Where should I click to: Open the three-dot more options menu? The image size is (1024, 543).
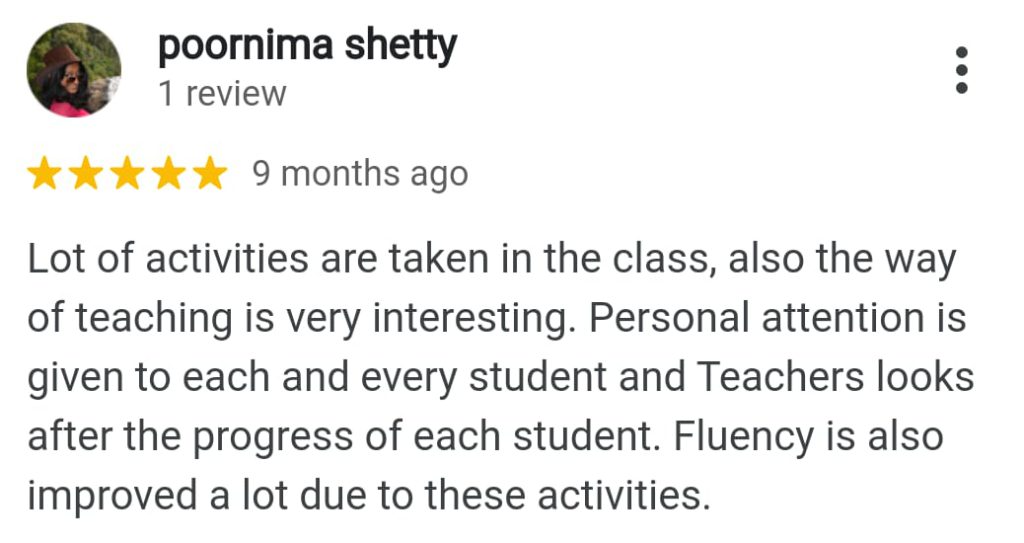pos(961,70)
